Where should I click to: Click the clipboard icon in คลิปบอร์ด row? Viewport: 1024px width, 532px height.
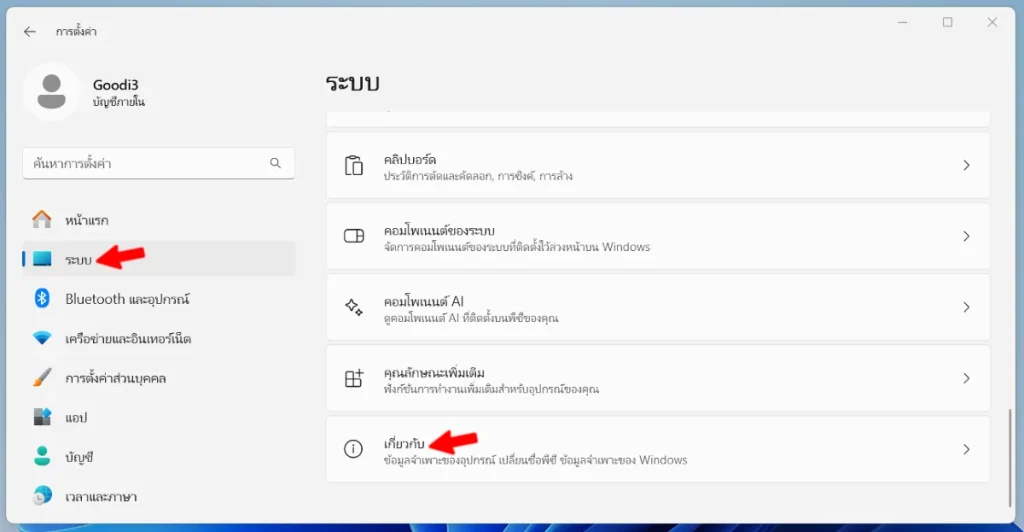pos(353,166)
